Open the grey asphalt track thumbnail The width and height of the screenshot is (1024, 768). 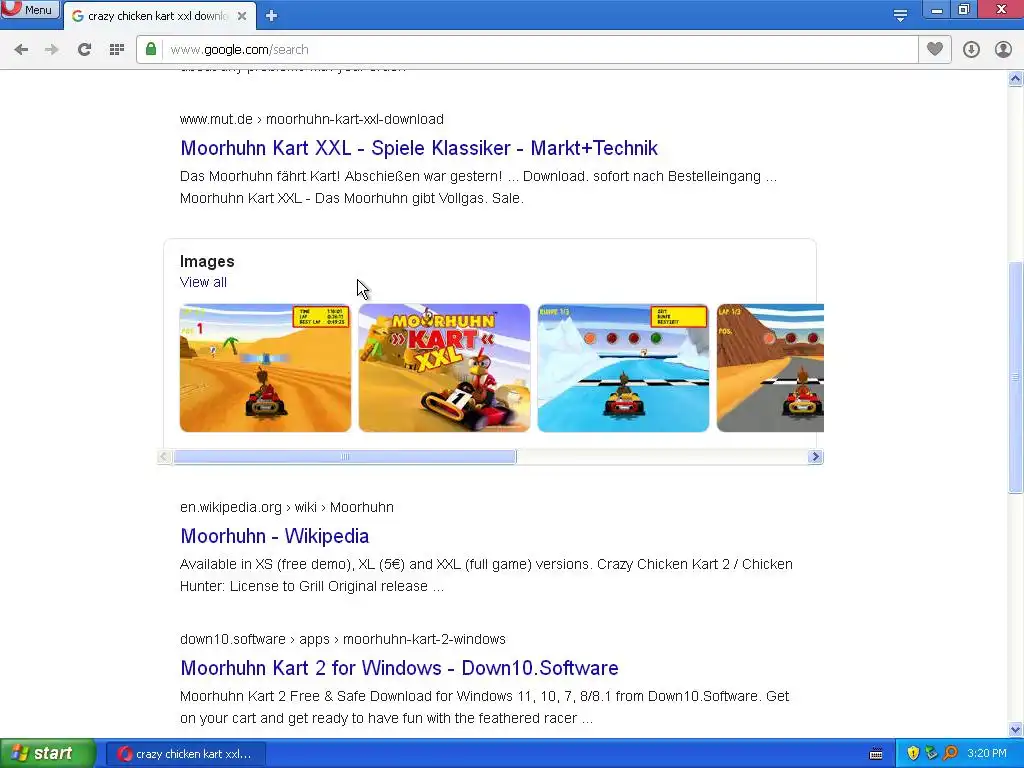click(770, 368)
